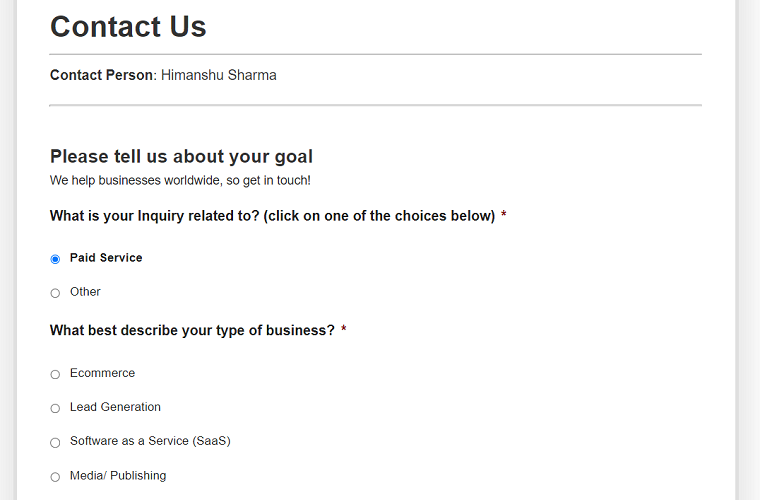Click the "Software as a Service (SaaS)" label
Image resolution: width=760 pixels, height=500 pixels.
[x=150, y=441]
